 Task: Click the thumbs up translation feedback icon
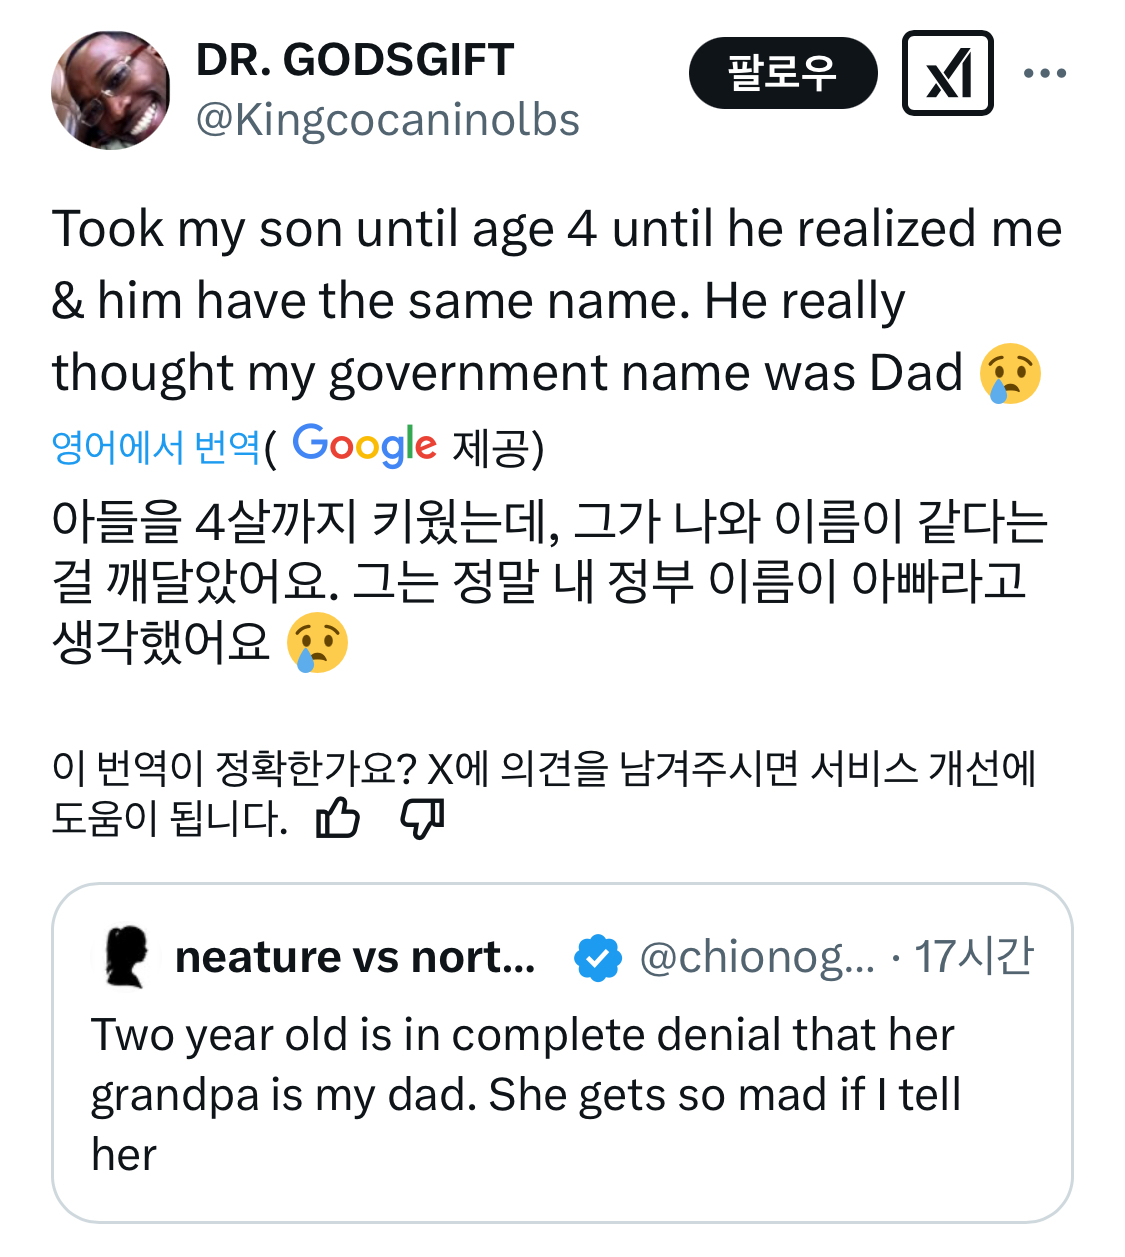(337, 819)
